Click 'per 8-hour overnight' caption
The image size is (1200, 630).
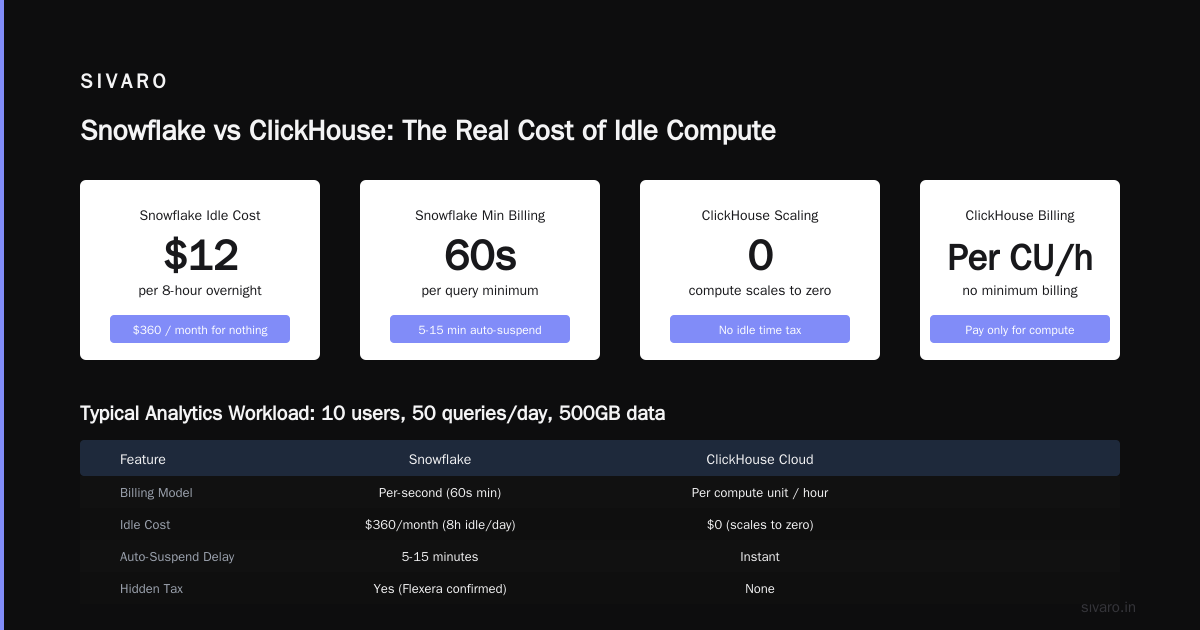200,291
